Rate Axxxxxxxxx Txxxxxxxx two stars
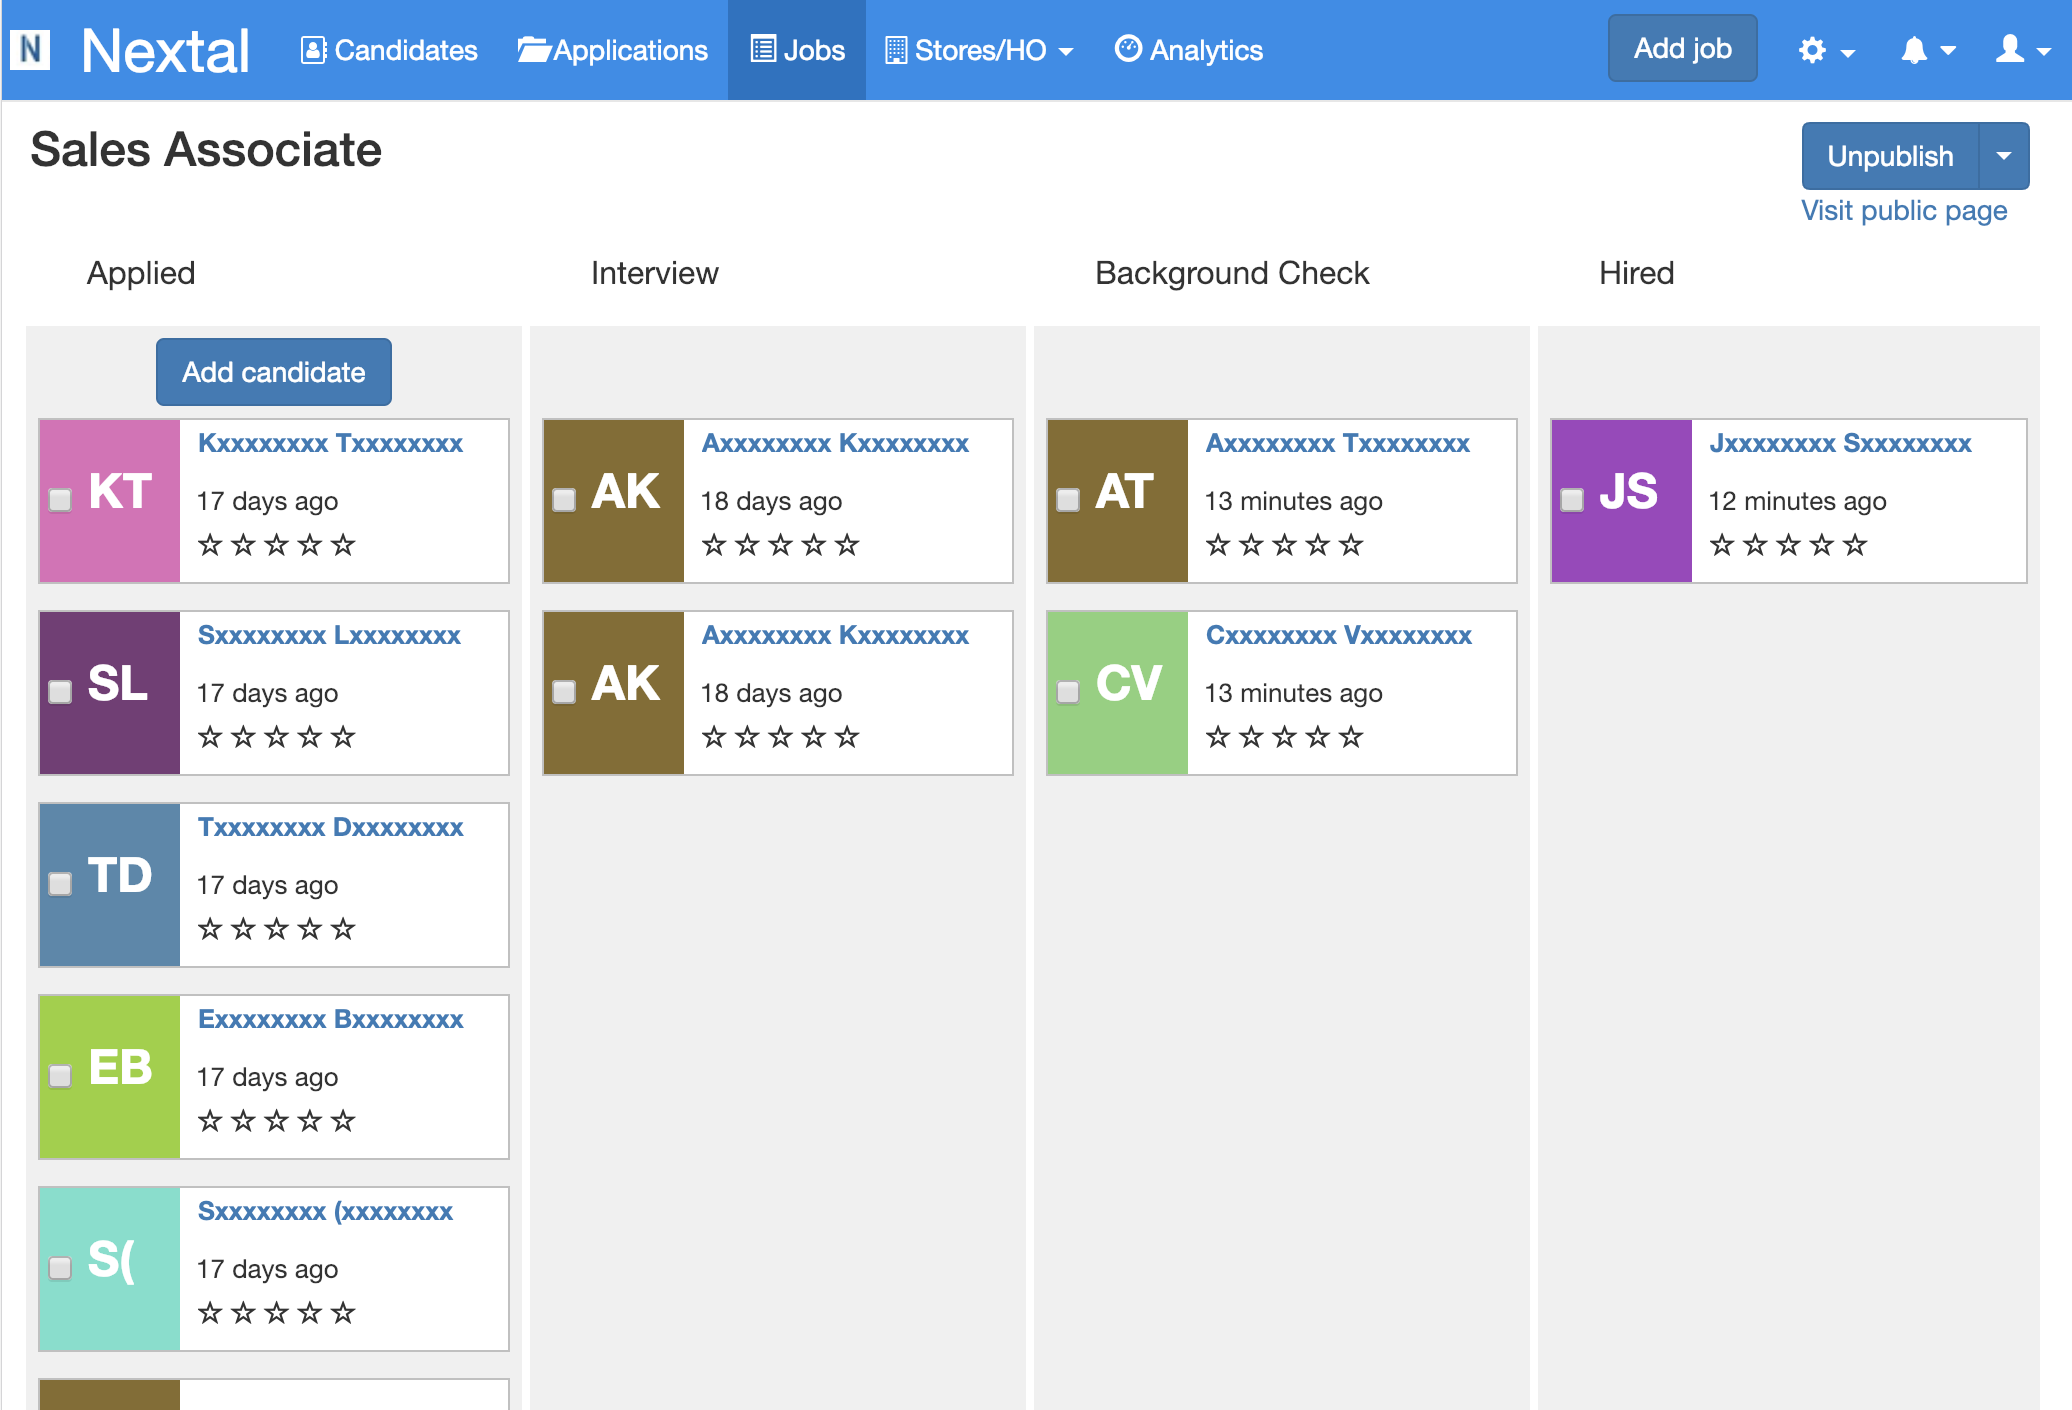The height and width of the screenshot is (1410, 2072). click(1251, 545)
